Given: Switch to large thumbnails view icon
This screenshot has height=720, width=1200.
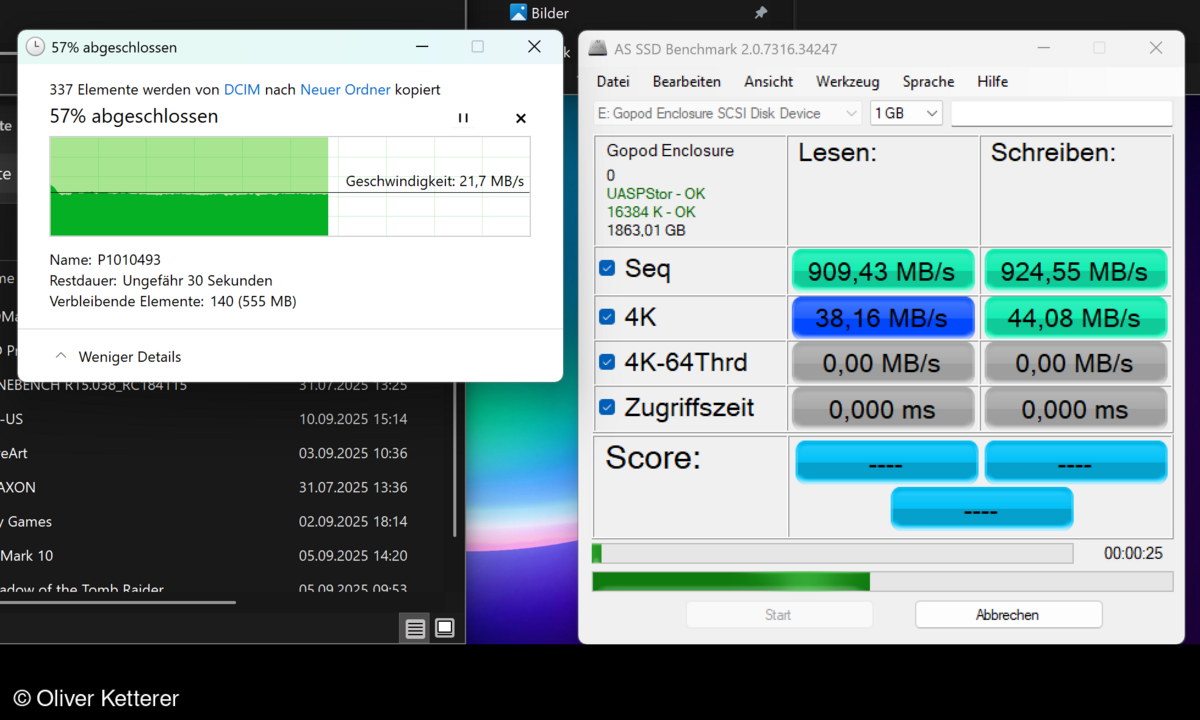Looking at the screenshot, I should 445,628.
